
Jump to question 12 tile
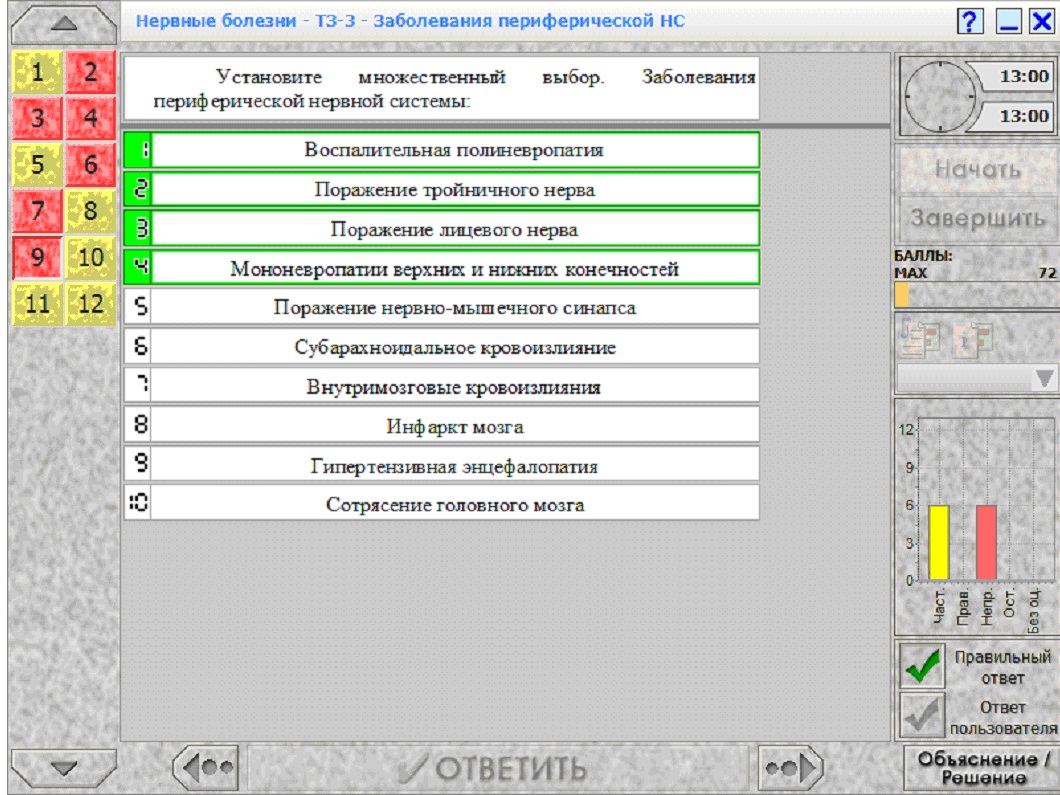coord(91,304)
